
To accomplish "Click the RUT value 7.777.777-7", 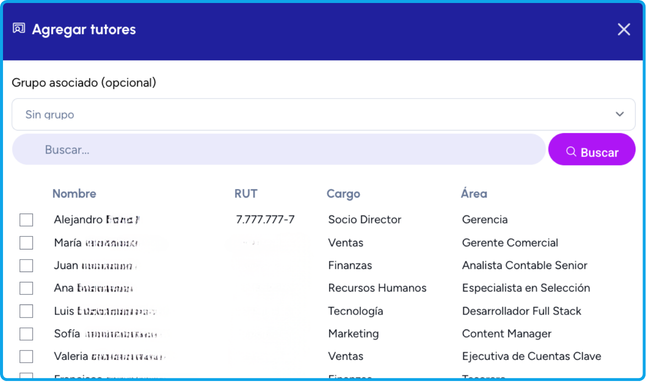I will [x=265, y=220].
